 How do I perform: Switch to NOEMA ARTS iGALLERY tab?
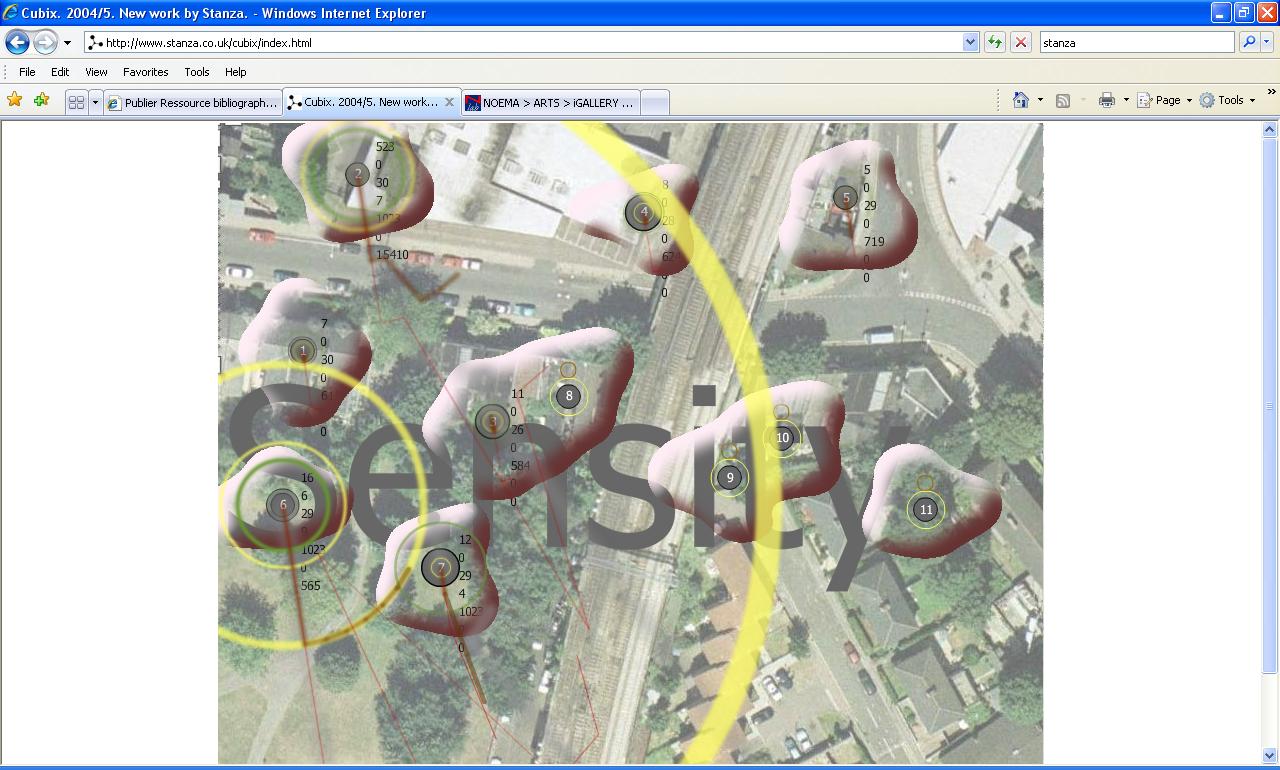tap(550, 102)
